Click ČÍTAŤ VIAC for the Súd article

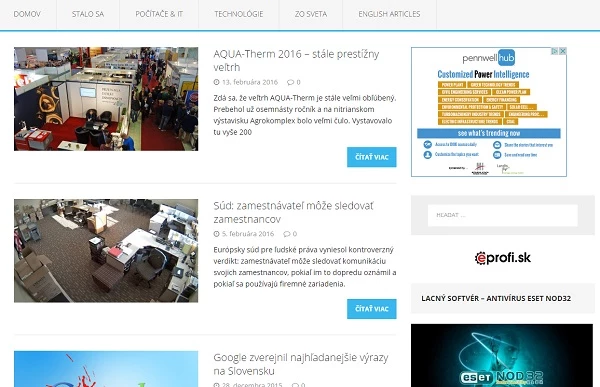coord(372,309)
